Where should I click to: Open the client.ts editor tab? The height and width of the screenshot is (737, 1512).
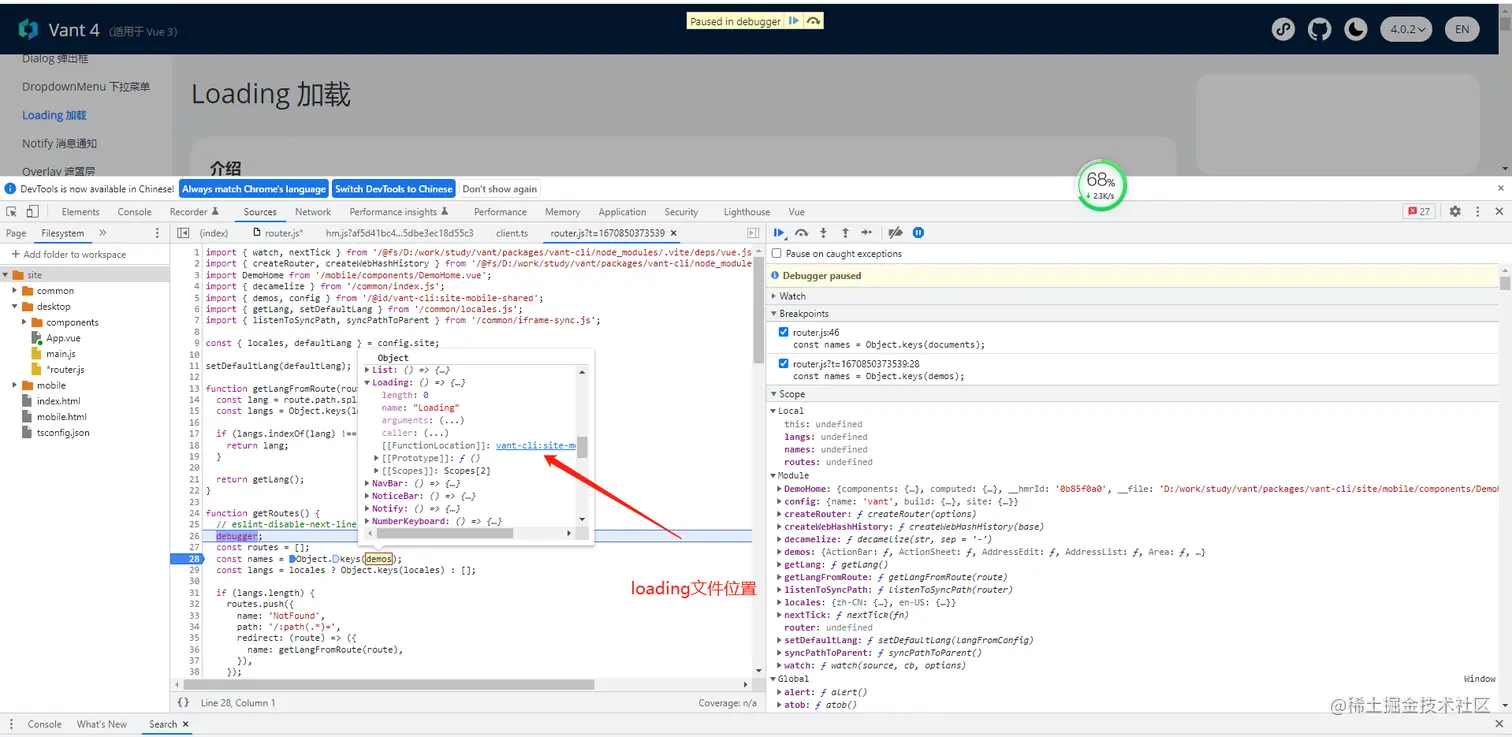coord(511,233)
